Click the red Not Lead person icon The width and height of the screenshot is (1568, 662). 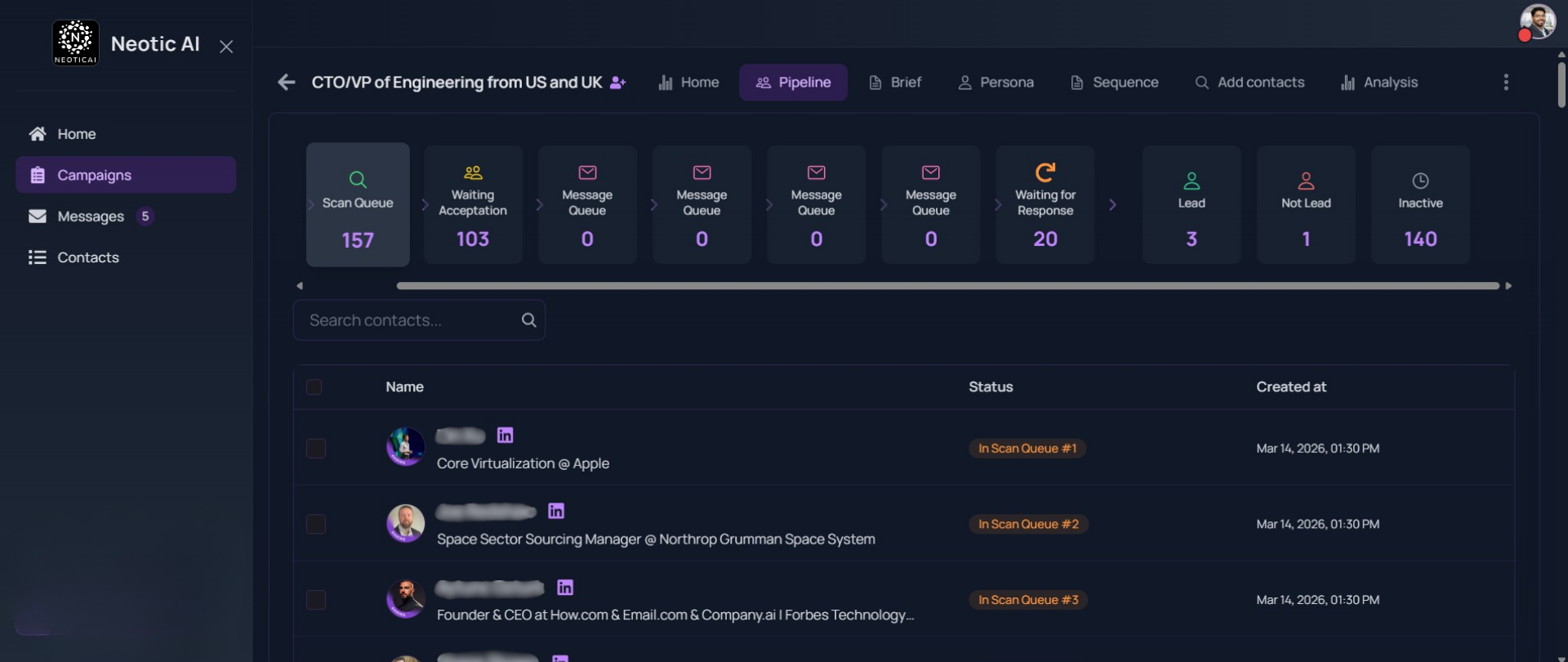(1306, 180)
